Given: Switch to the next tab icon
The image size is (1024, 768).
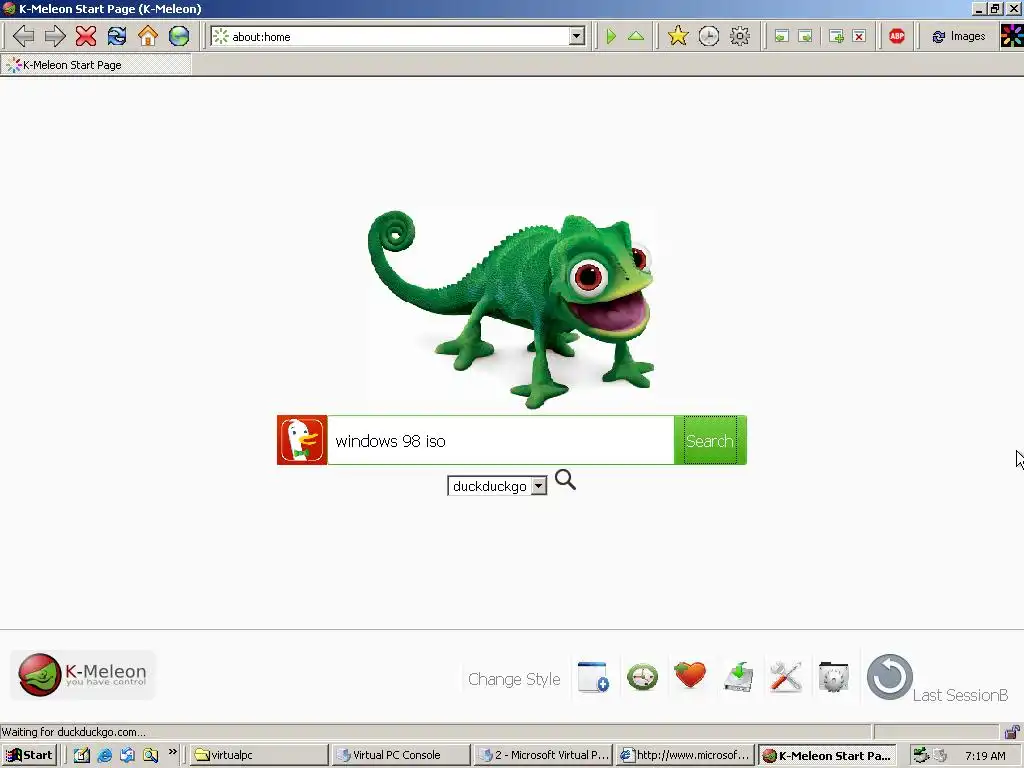Looking at the screenshot, I should pos(806,37).
